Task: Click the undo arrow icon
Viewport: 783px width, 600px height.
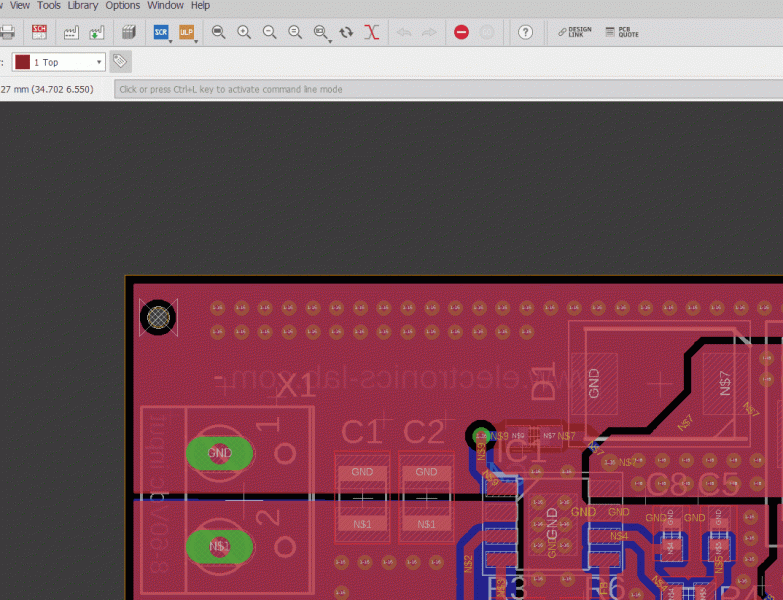Action: click(x=404, y=32)
